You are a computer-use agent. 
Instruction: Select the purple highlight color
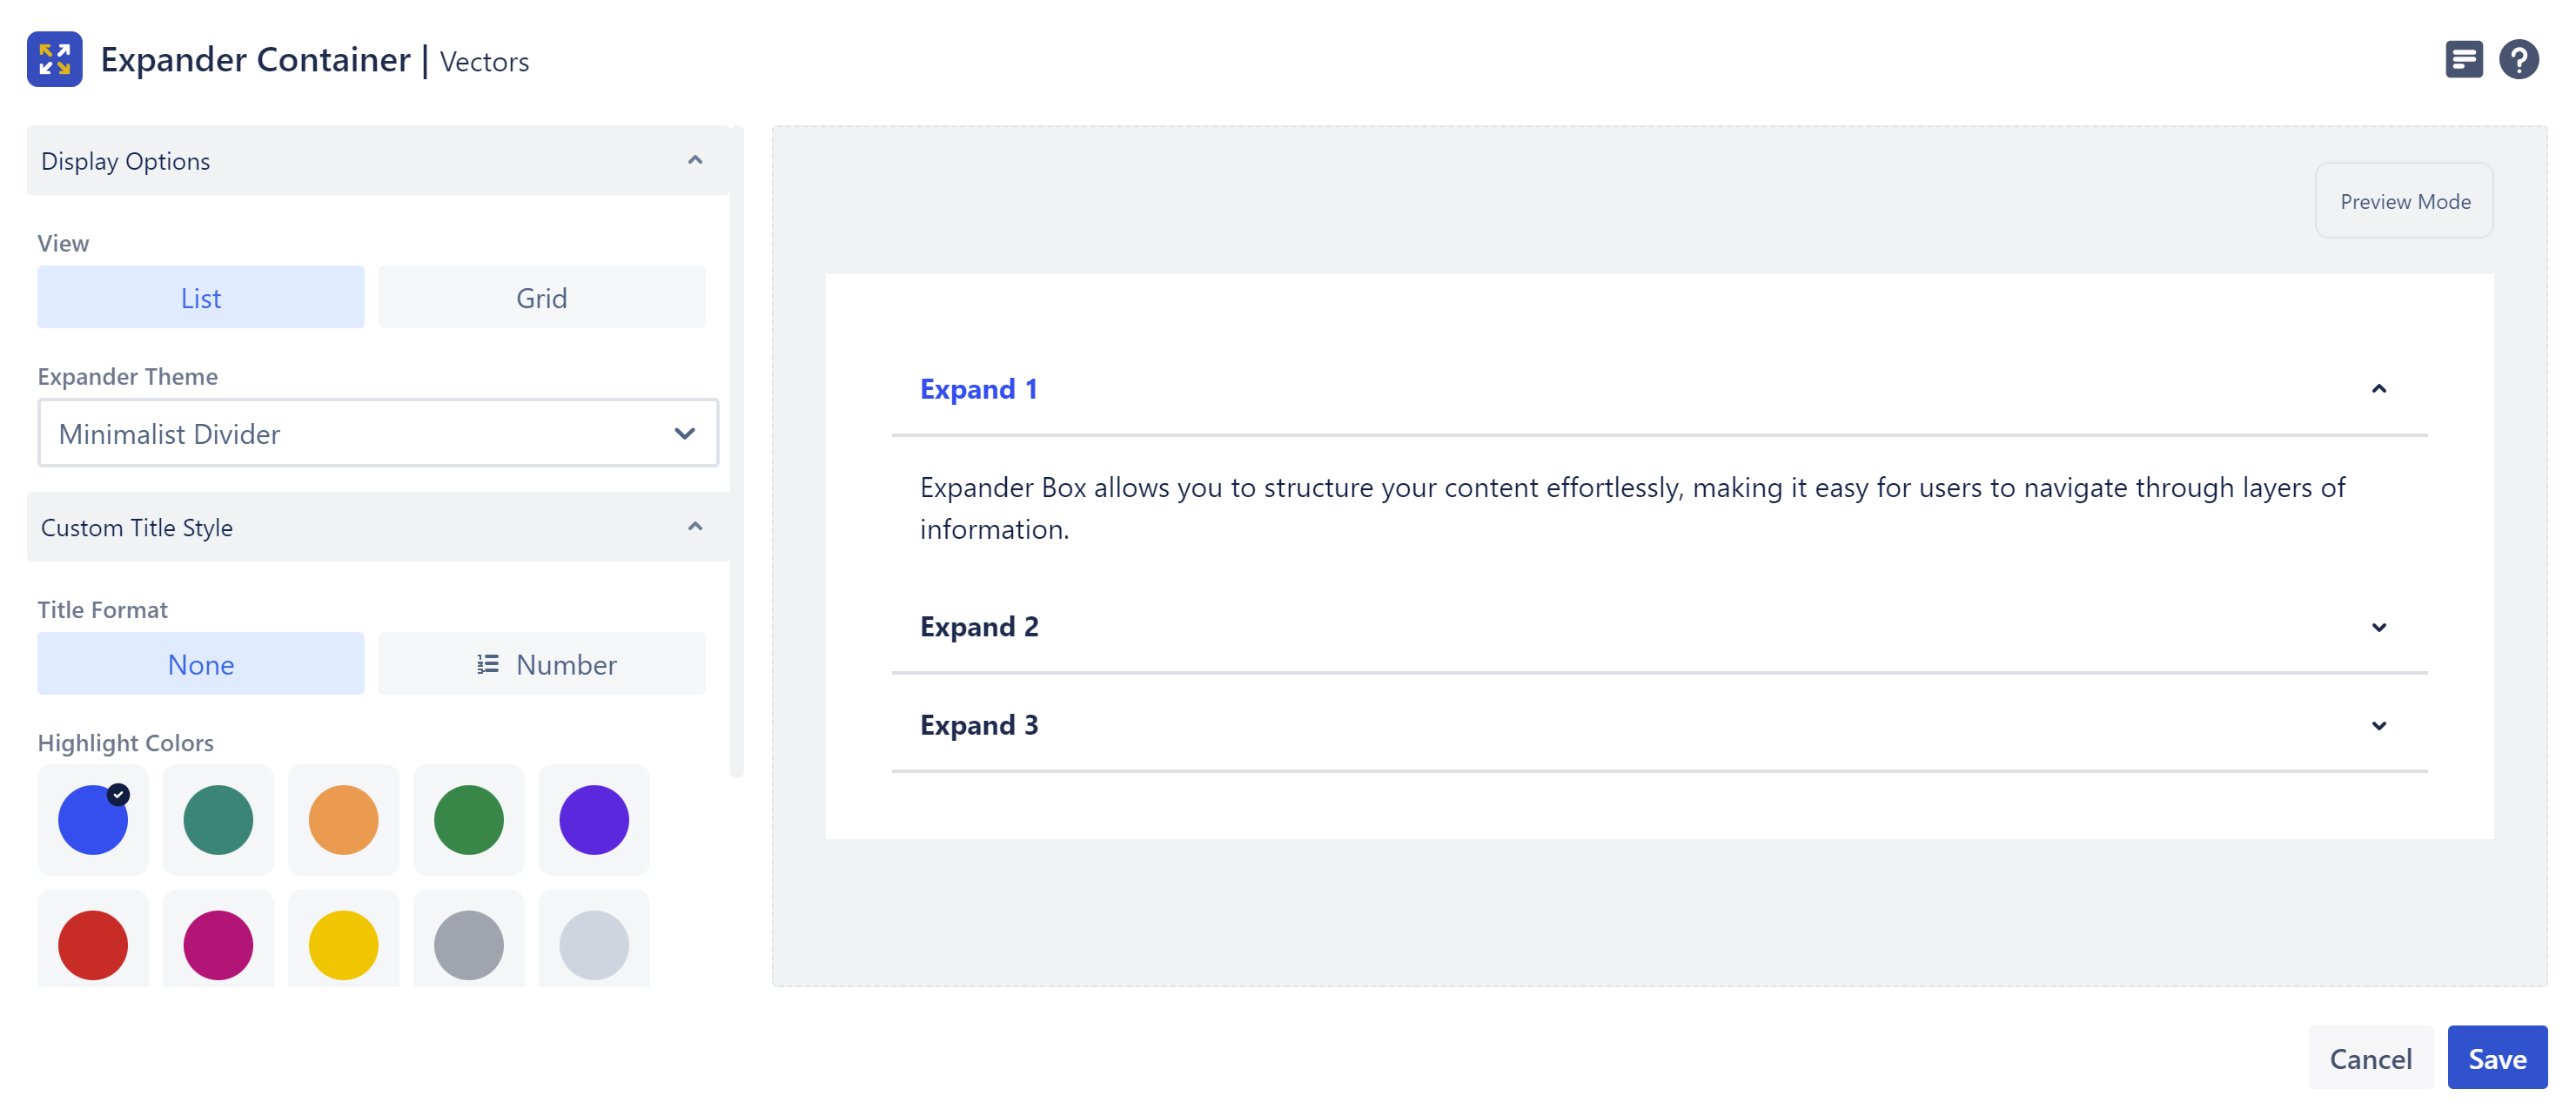pos(594,820)
